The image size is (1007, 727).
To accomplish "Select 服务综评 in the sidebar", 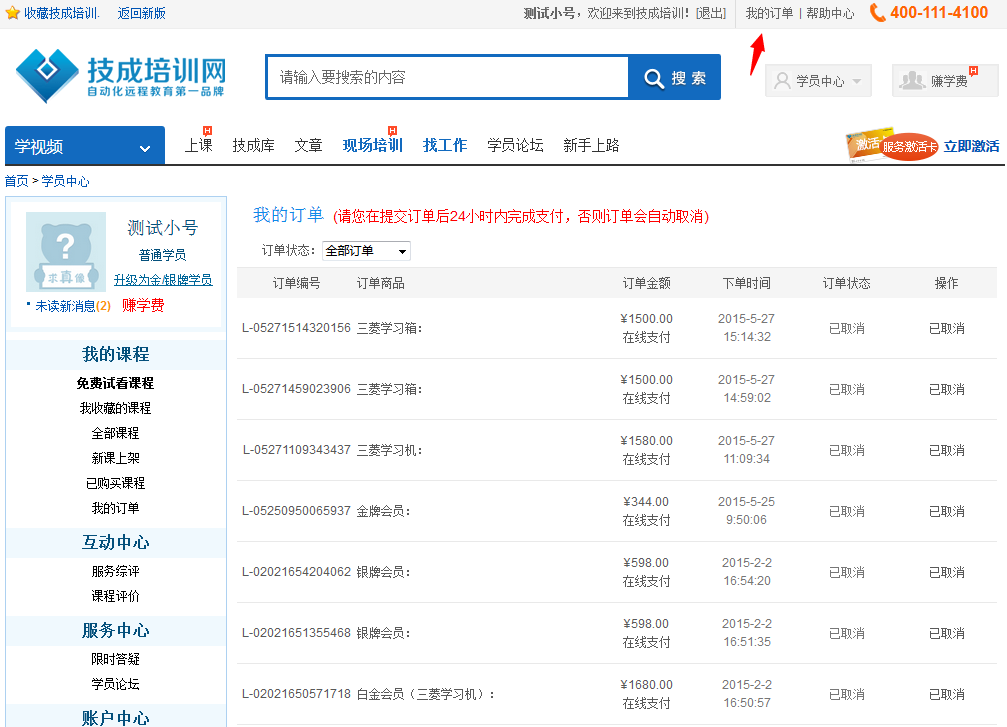I will click(x=116, y=572).
